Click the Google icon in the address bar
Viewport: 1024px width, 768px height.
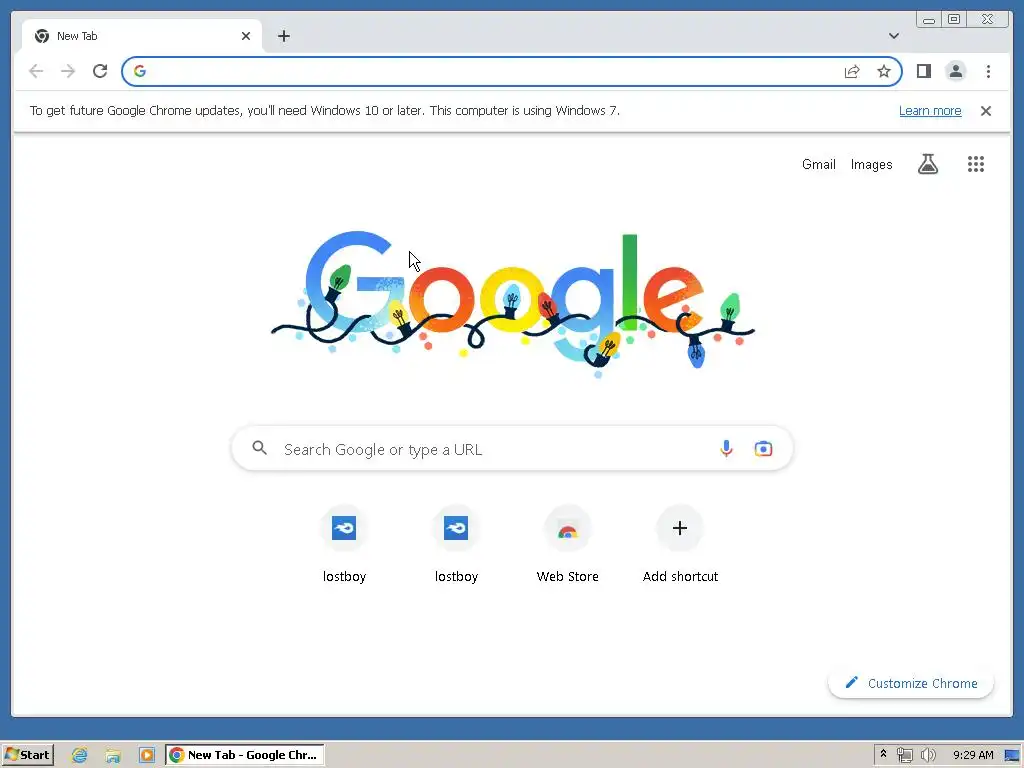[140, 71]
